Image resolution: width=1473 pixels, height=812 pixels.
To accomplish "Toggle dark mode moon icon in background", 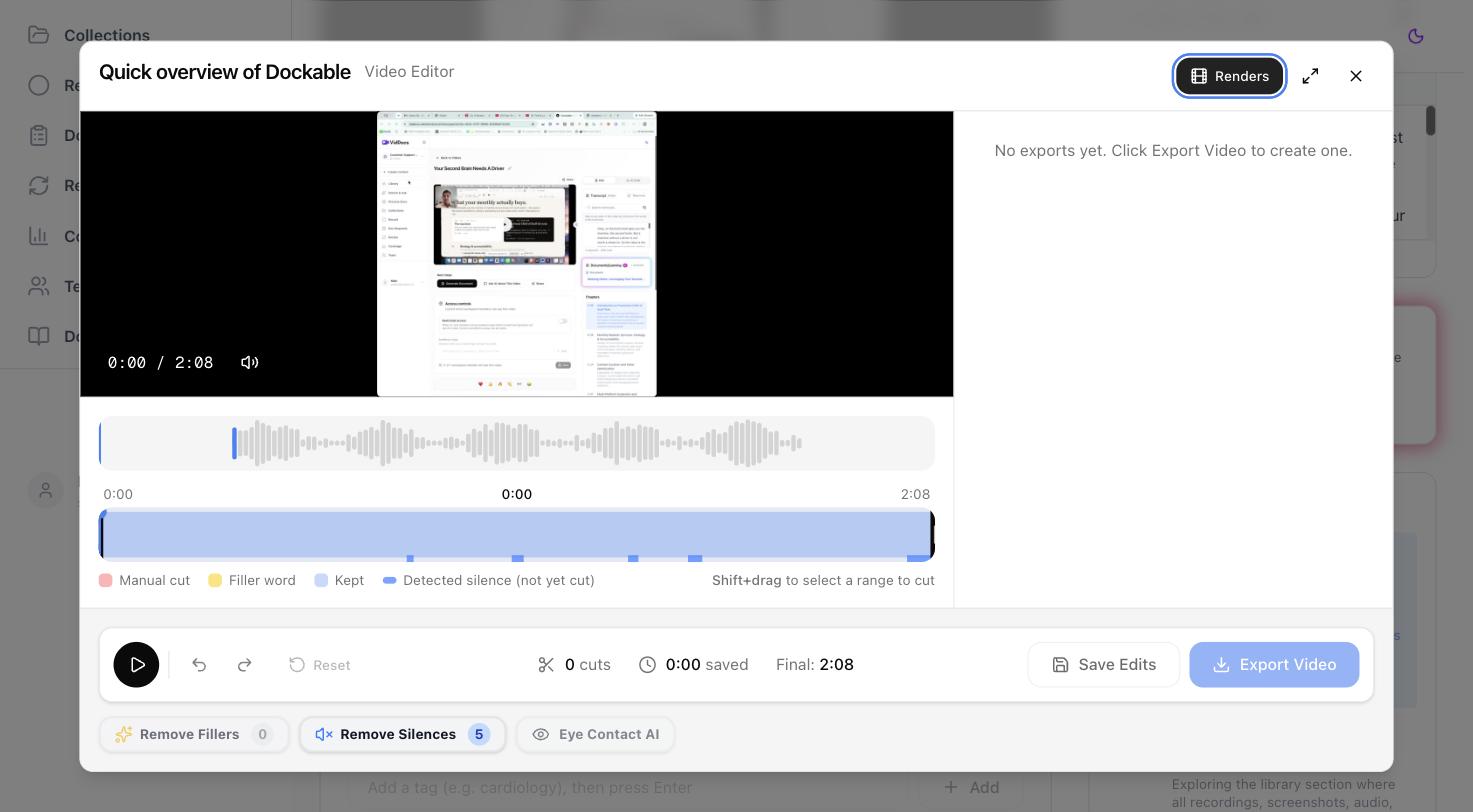I will tap(1415, 36).
